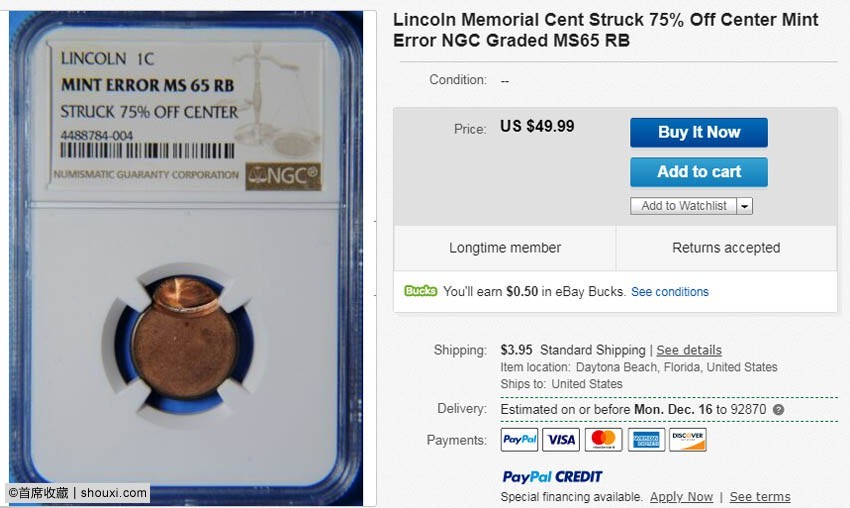Click the delivery estimate help icon
The image size is (850, 508).
click(x=778, y=410)
